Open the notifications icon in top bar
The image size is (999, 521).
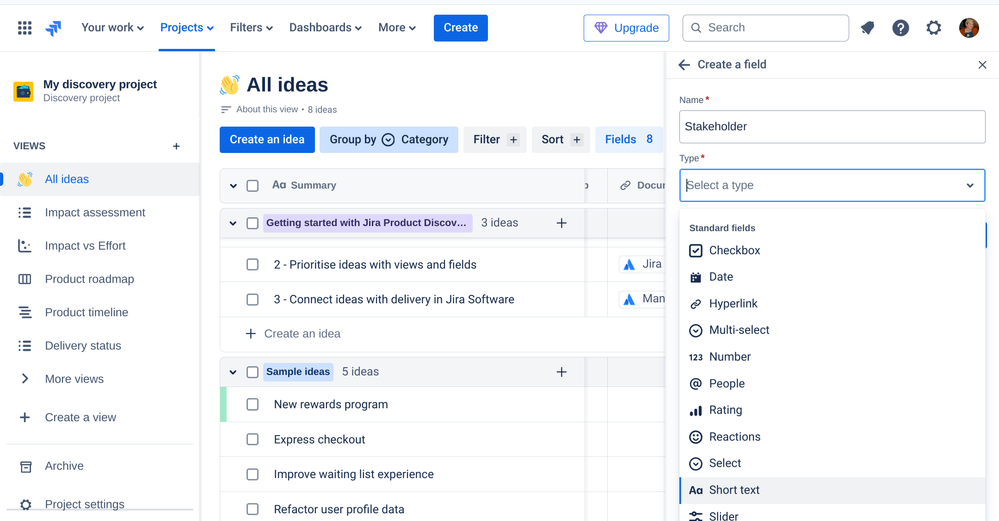click(x=867, y=28)
